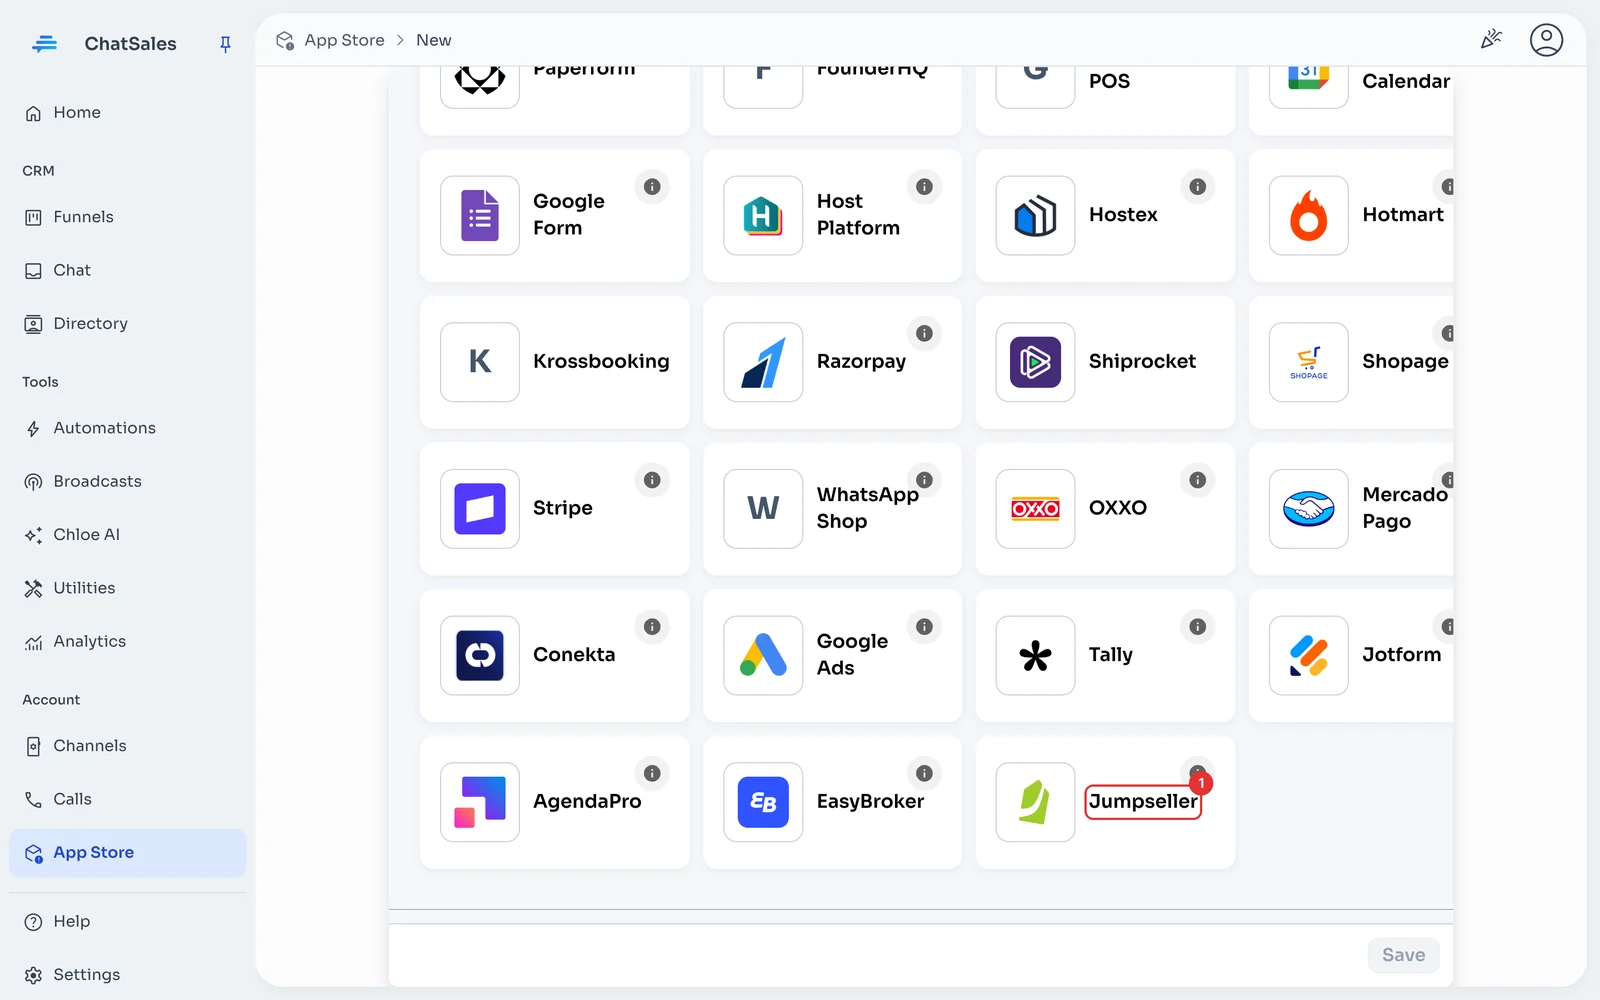Click the celebration party icon in header
Screen dimensions: 1600x1000
(x=1491, y=40)
